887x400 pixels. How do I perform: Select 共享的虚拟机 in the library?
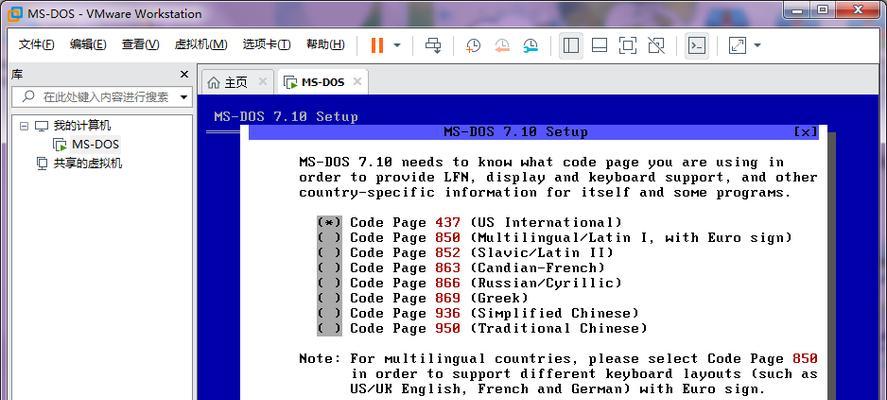point(88,164)
